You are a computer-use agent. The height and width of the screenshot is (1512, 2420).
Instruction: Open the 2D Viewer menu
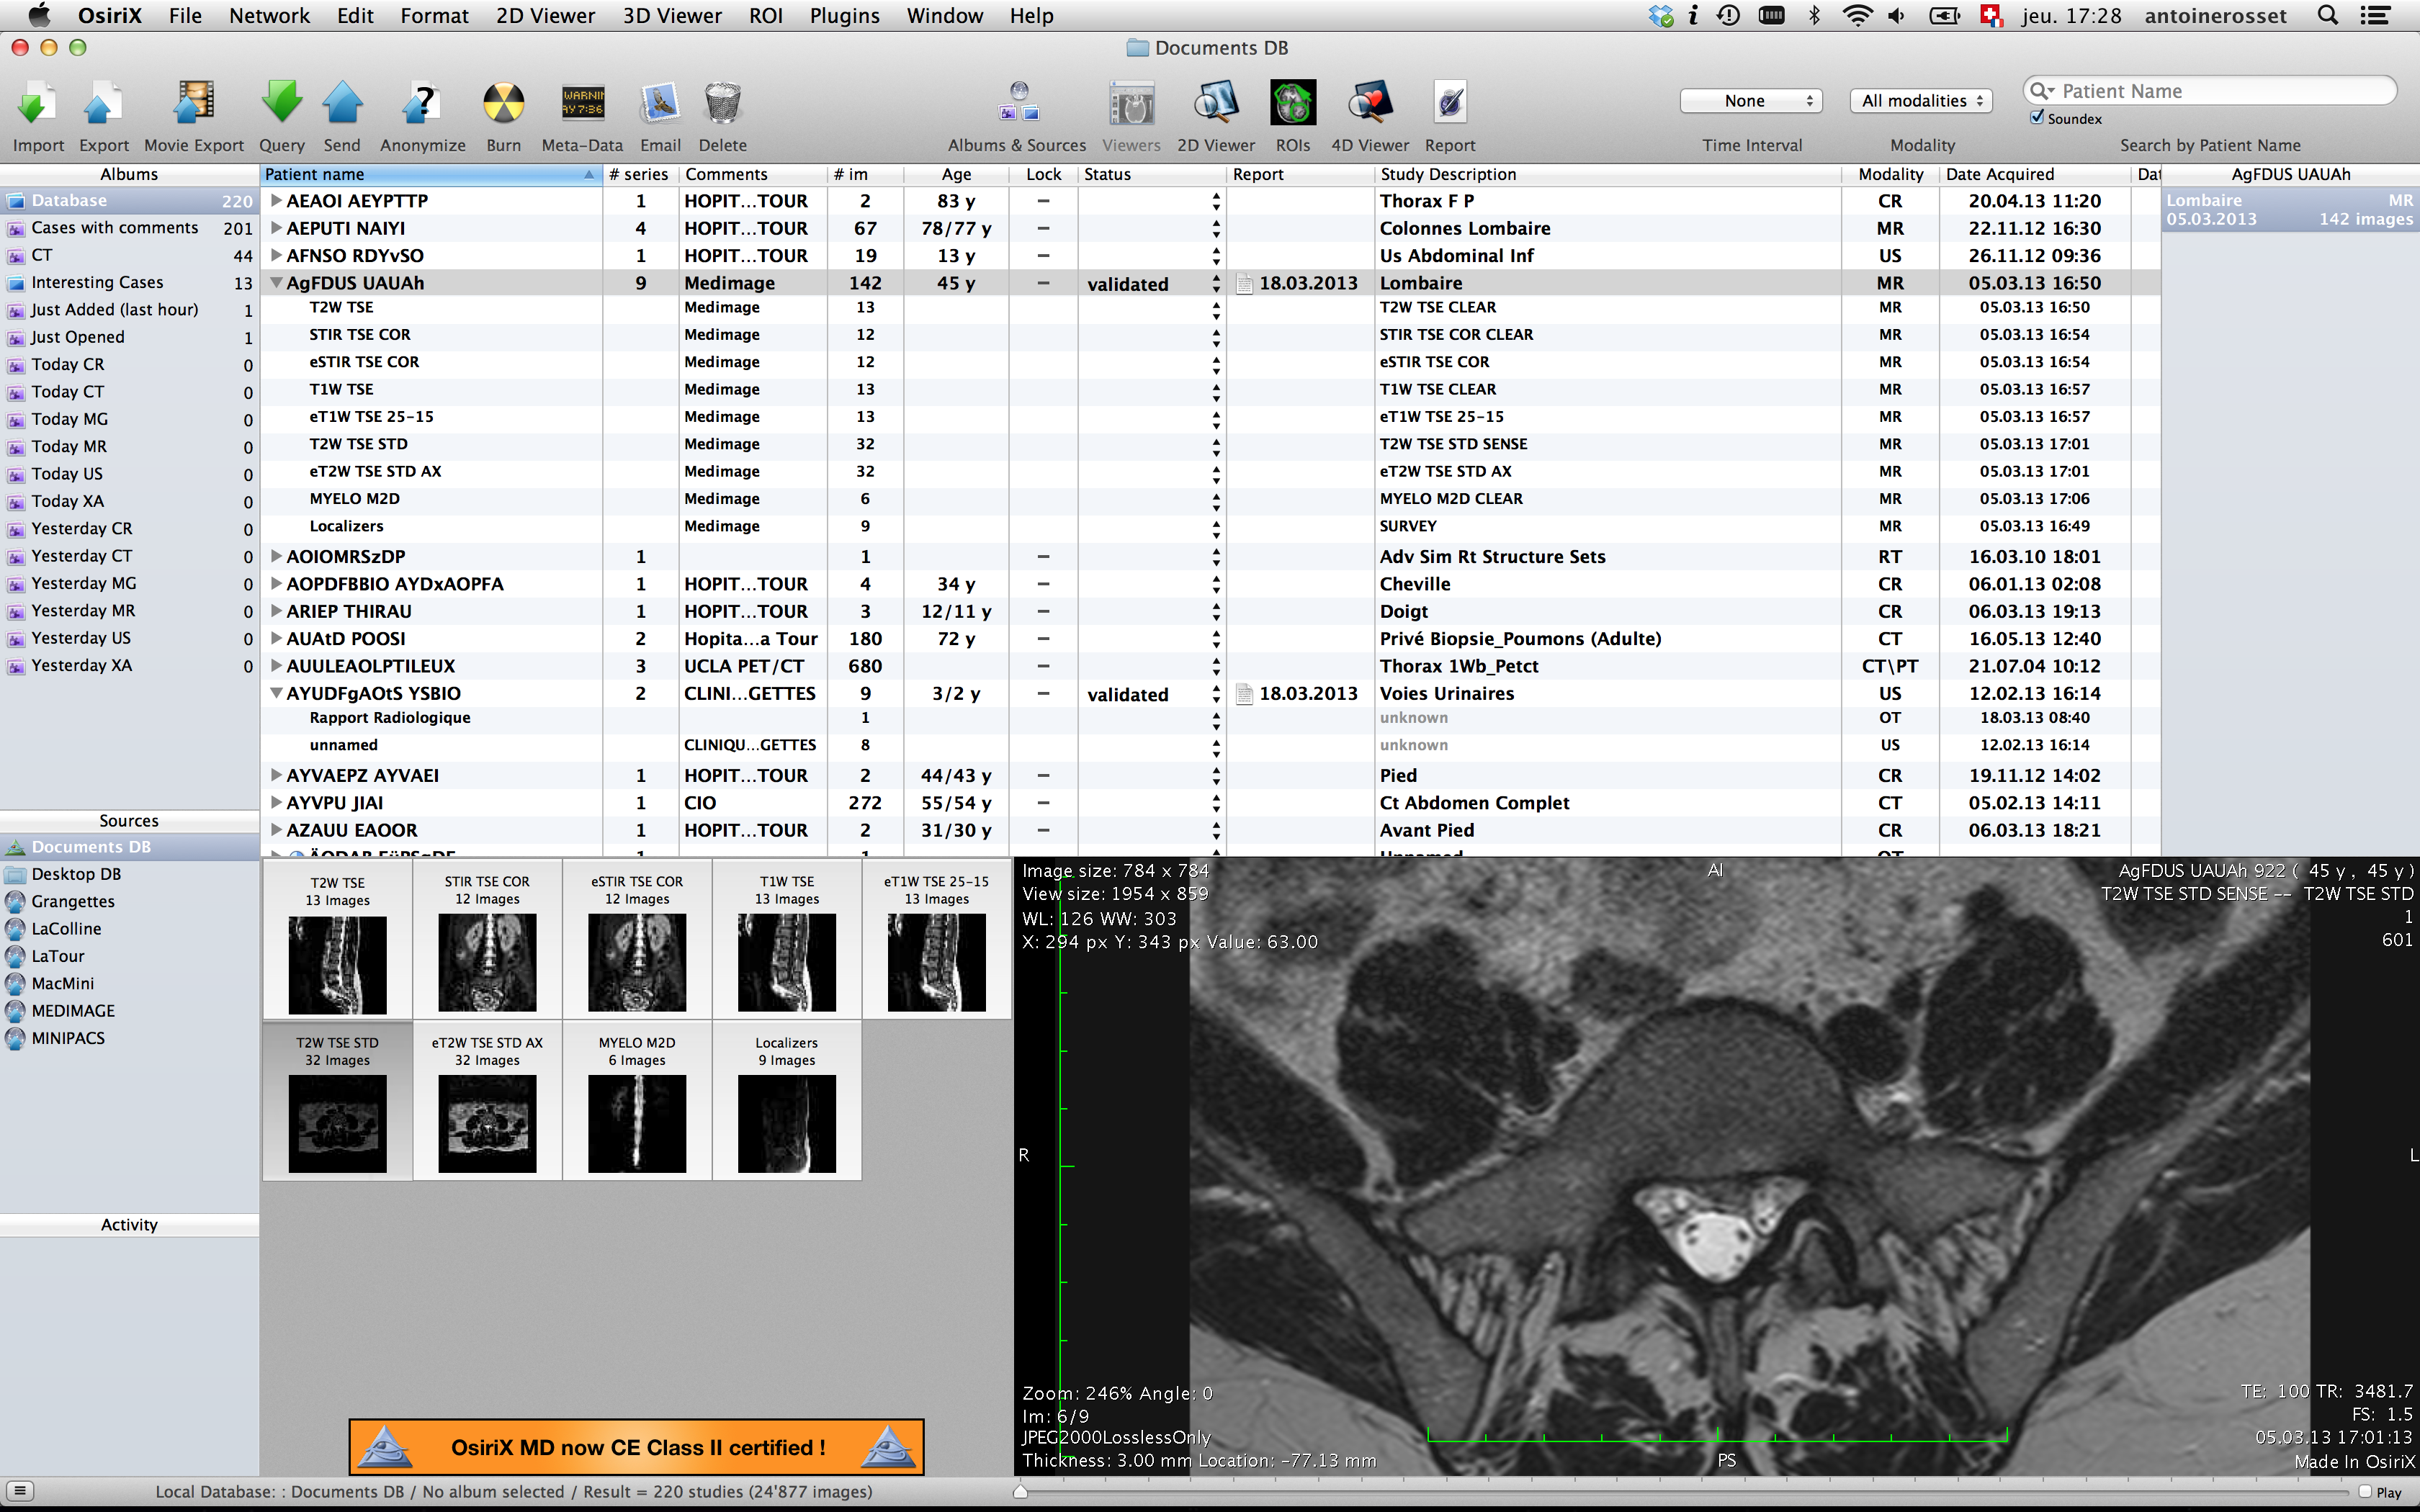(x=545, y=15)
